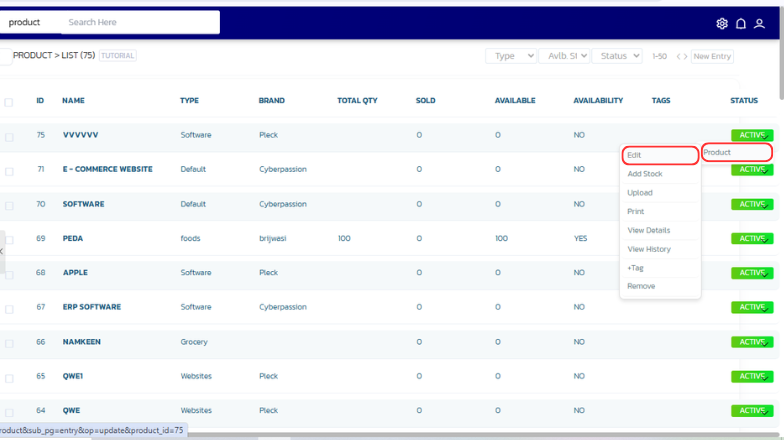Open the user profile icon
The image size is (784, 440).
[x=759, y=23]
